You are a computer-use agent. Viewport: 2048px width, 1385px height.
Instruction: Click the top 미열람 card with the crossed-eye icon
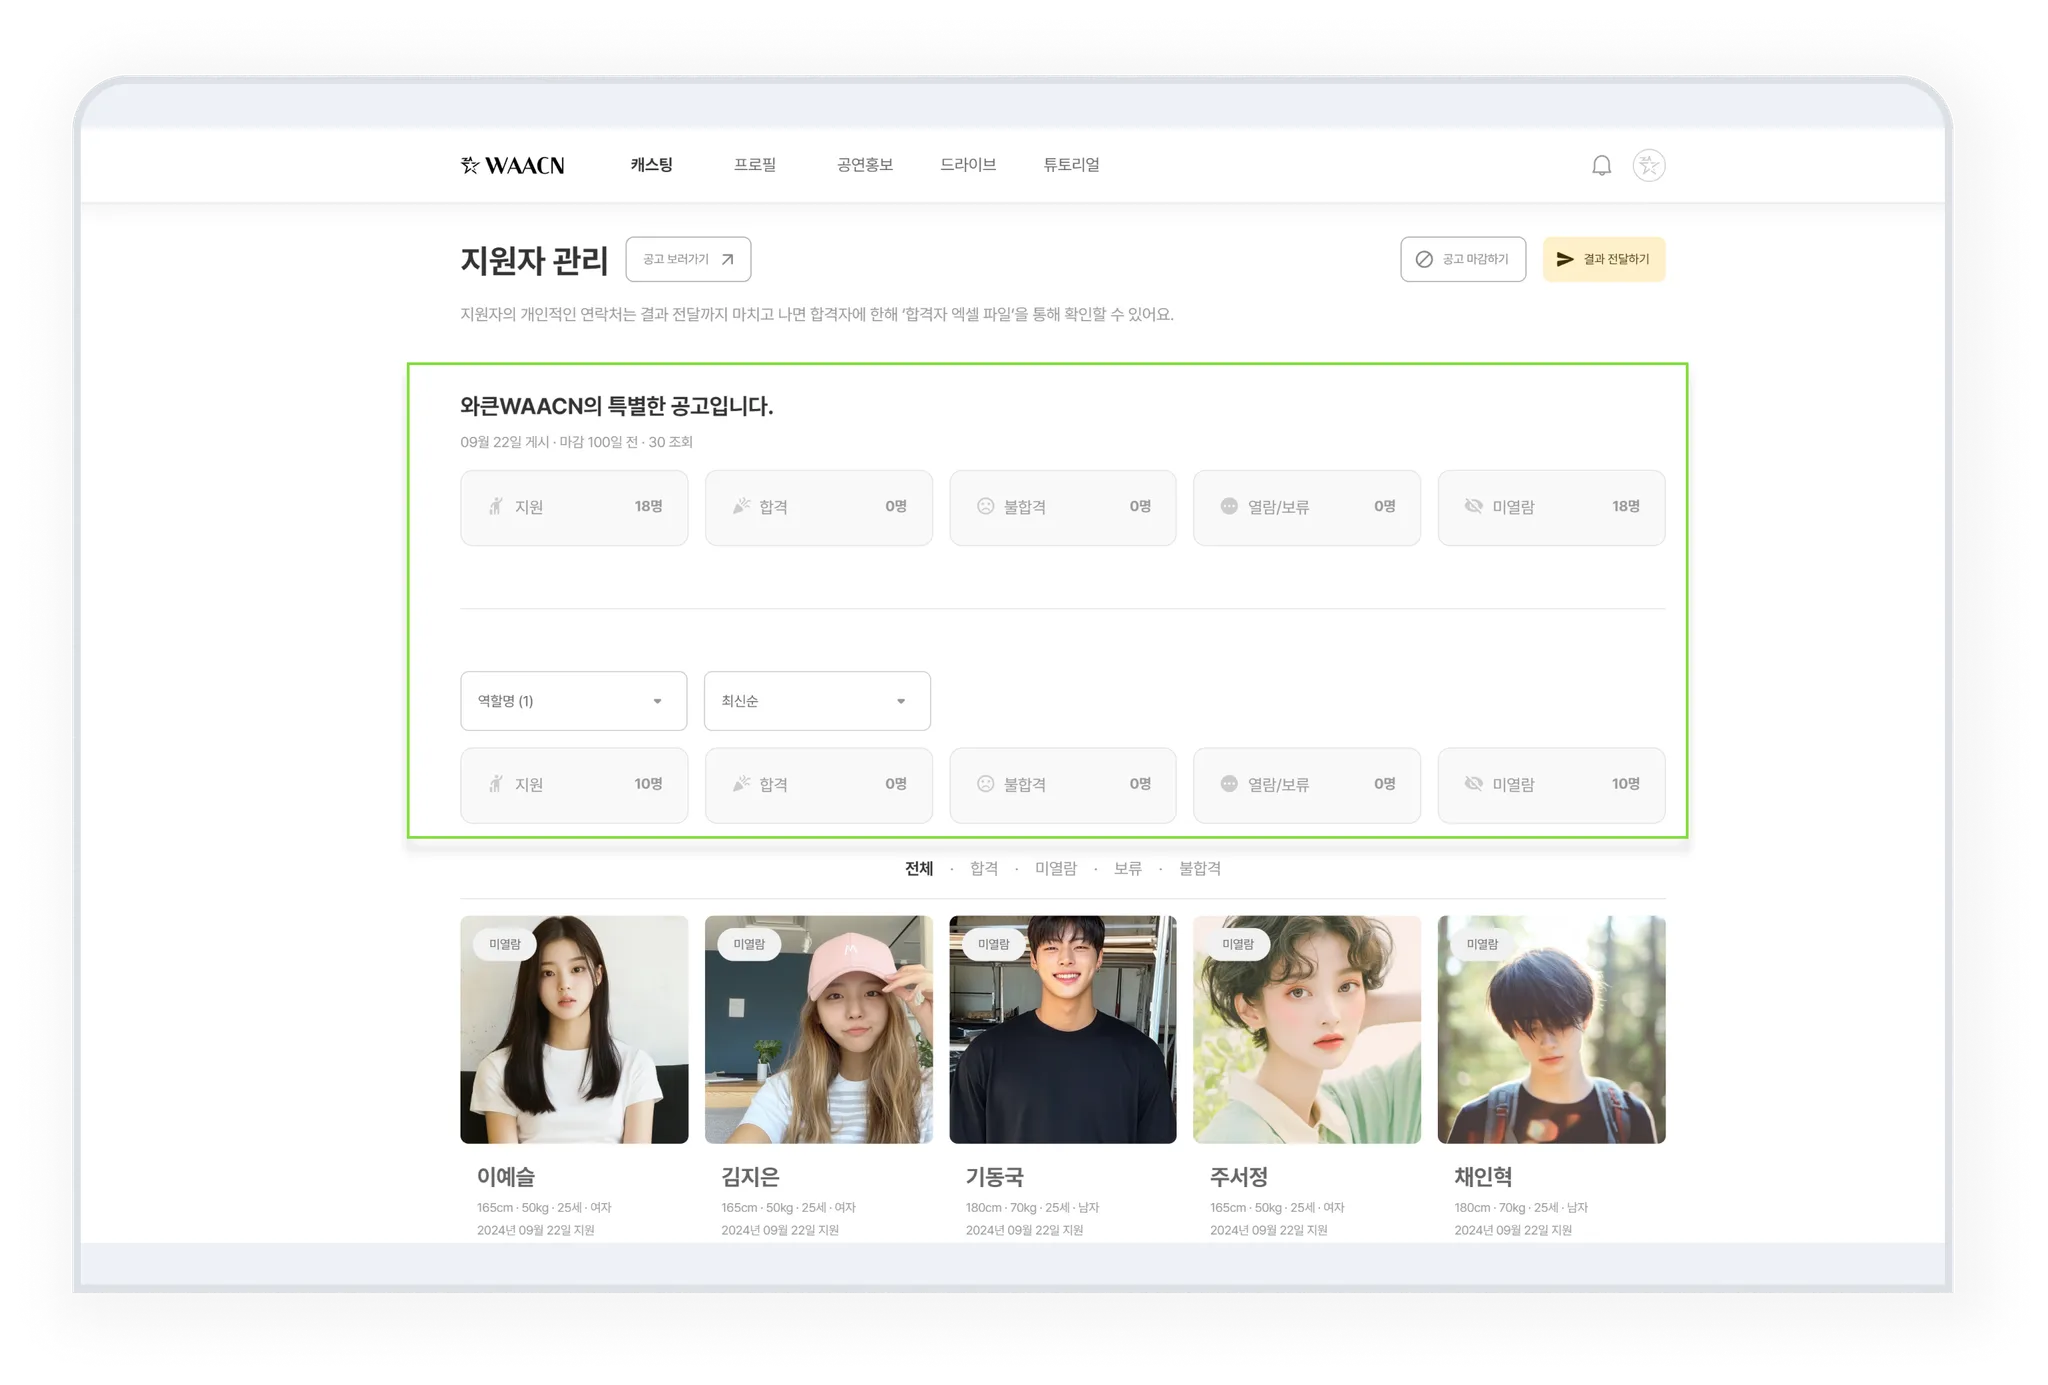(x=1551, y=507)
